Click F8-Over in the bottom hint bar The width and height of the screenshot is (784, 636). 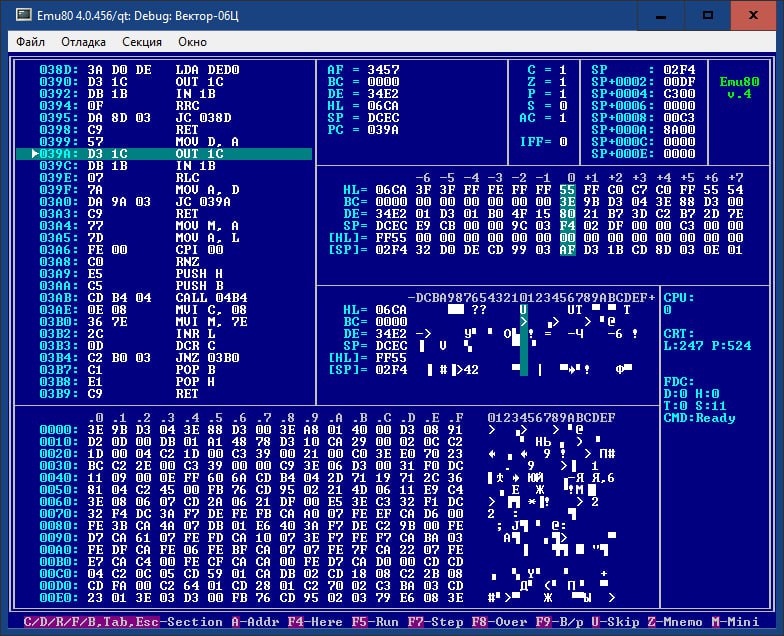pyautogui.click(x=499, y=621)
